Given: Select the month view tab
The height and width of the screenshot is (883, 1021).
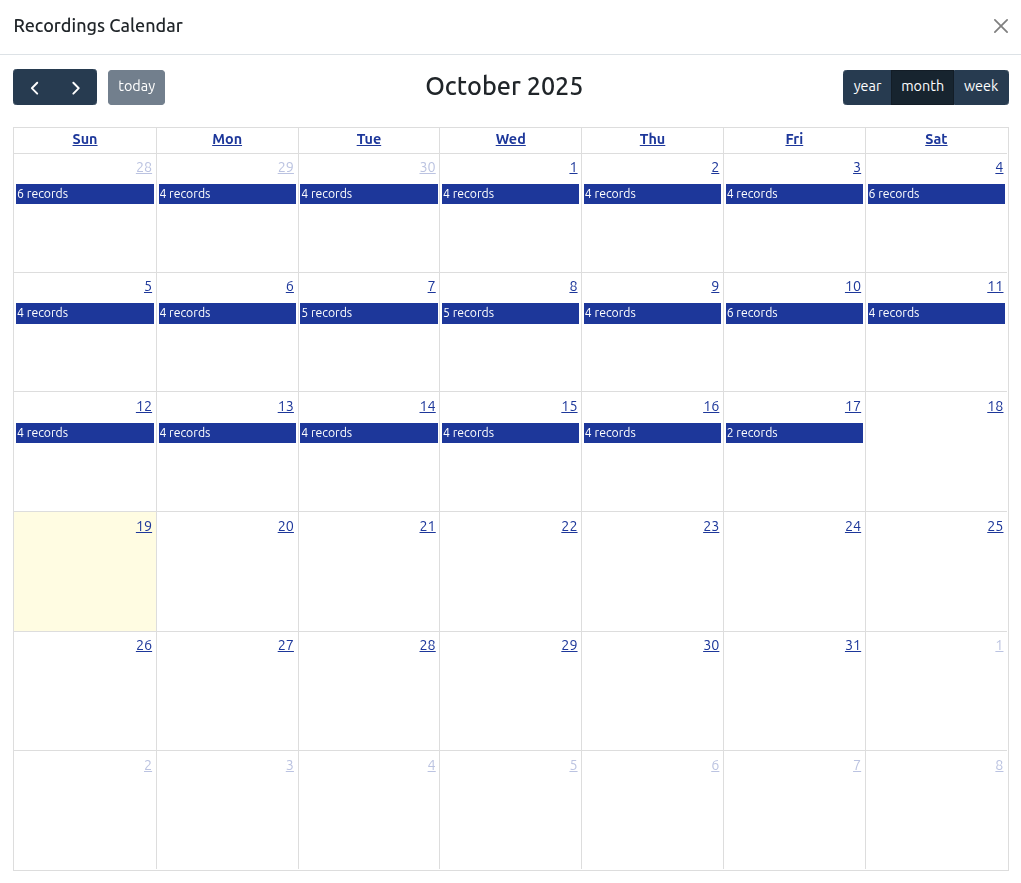Looking at the screenshot, I should [x=922, y=87].
